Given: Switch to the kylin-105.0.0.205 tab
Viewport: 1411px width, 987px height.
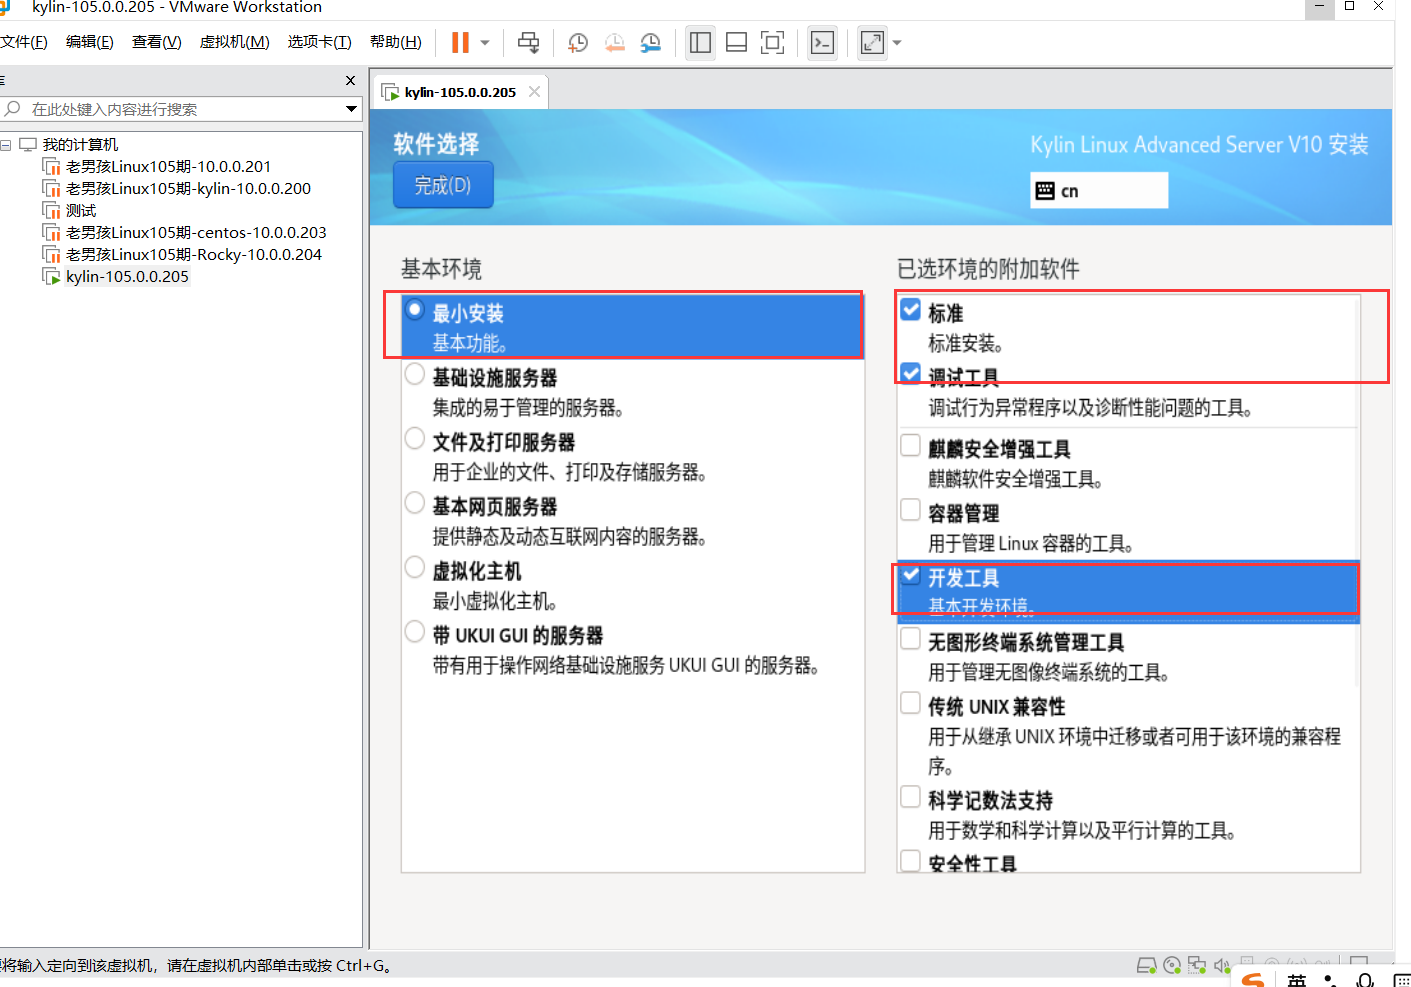Looking at the screenshot, I should point(460,92).
